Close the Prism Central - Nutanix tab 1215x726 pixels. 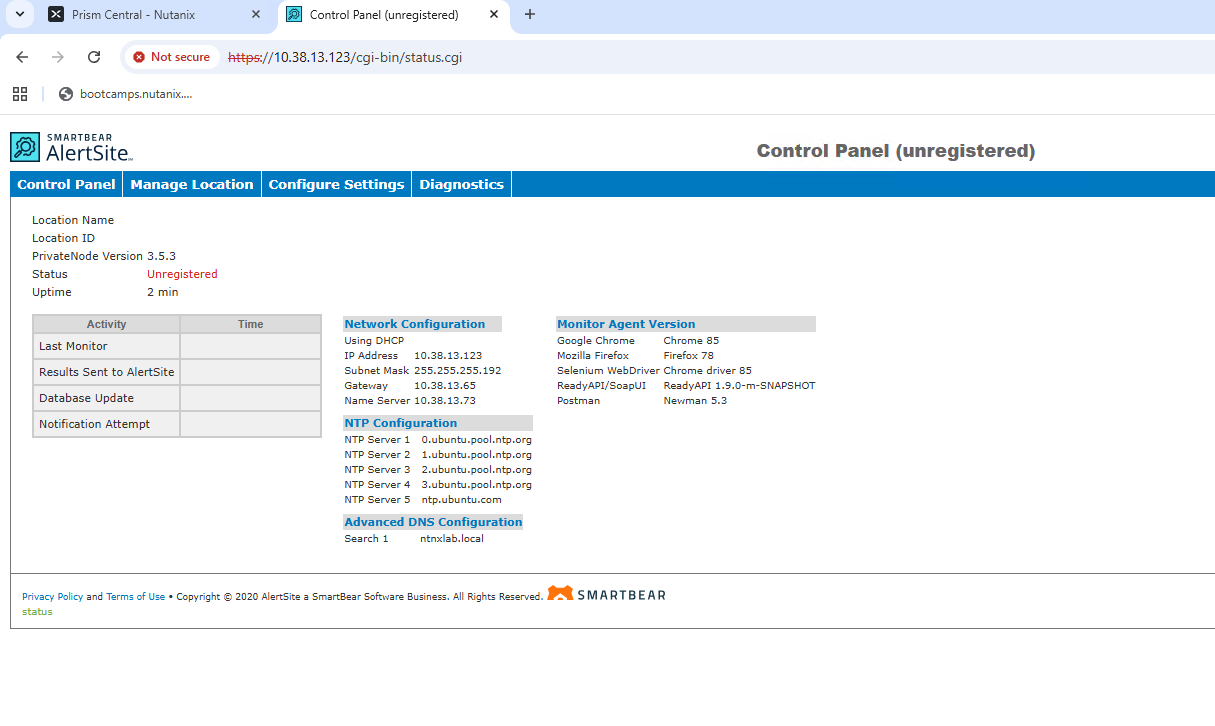256,15
